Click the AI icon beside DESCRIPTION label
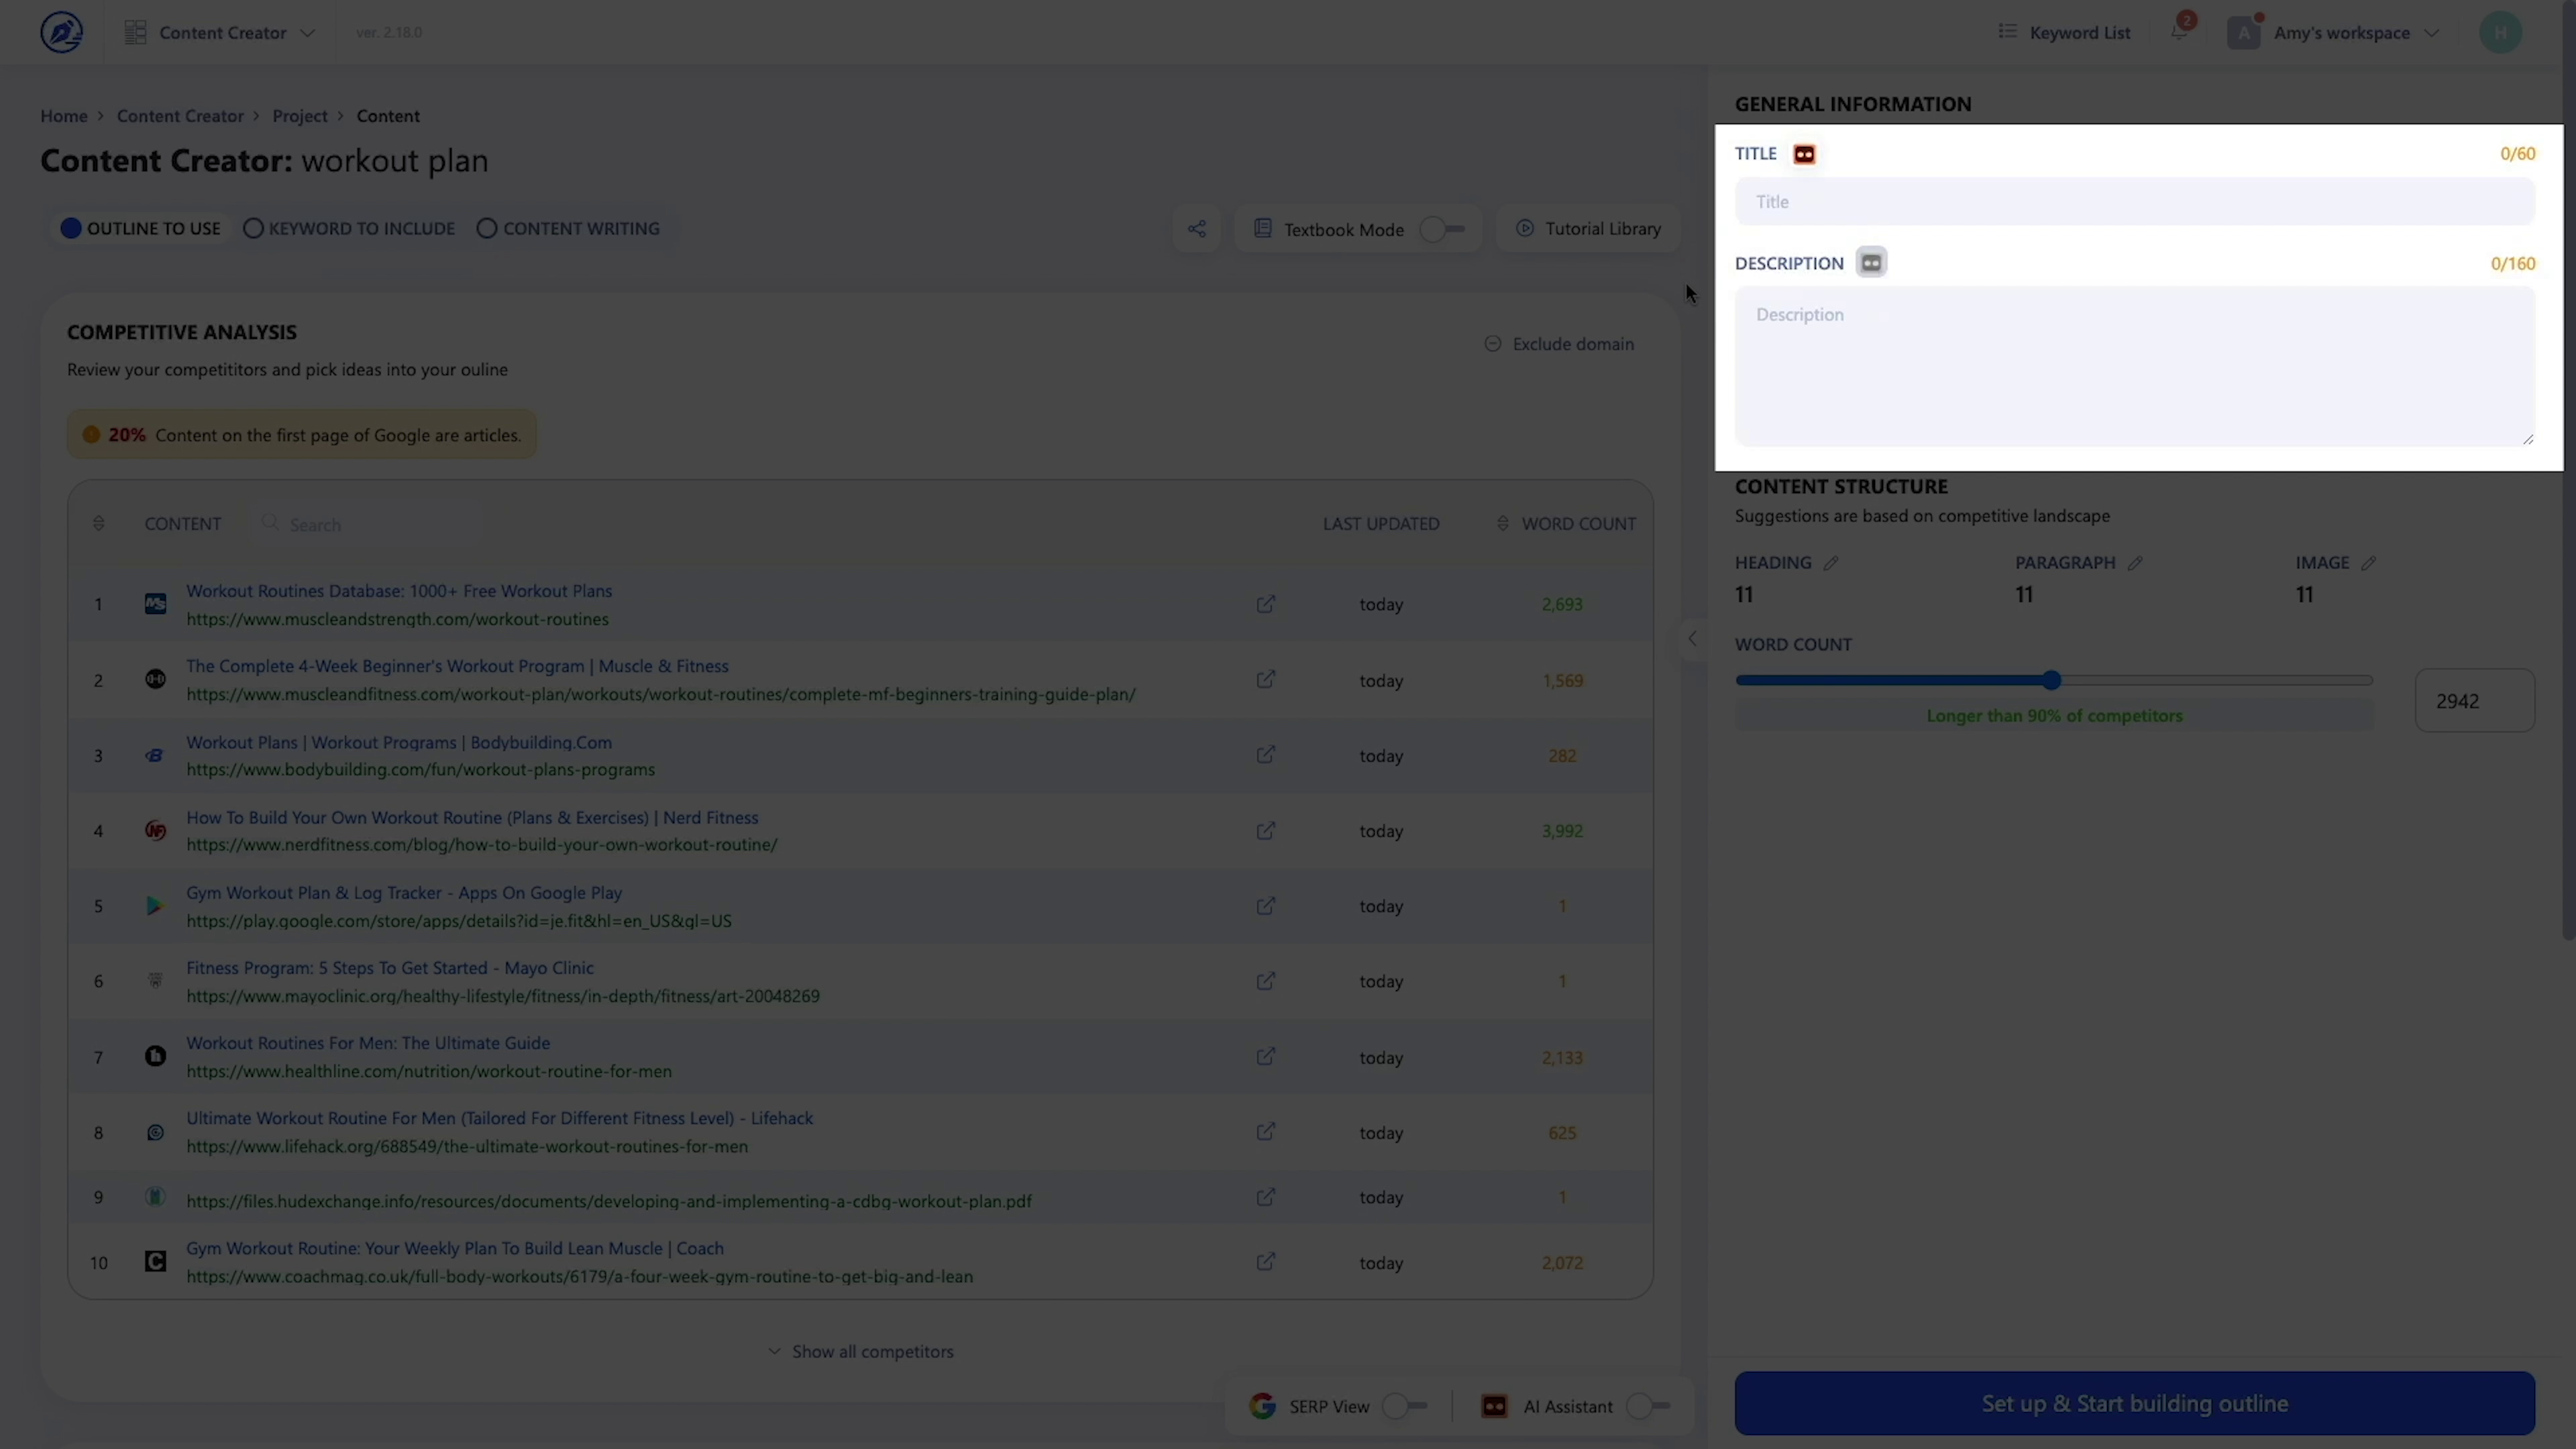This screenshot has height=1449, width=2576. tap(1870, 263)
